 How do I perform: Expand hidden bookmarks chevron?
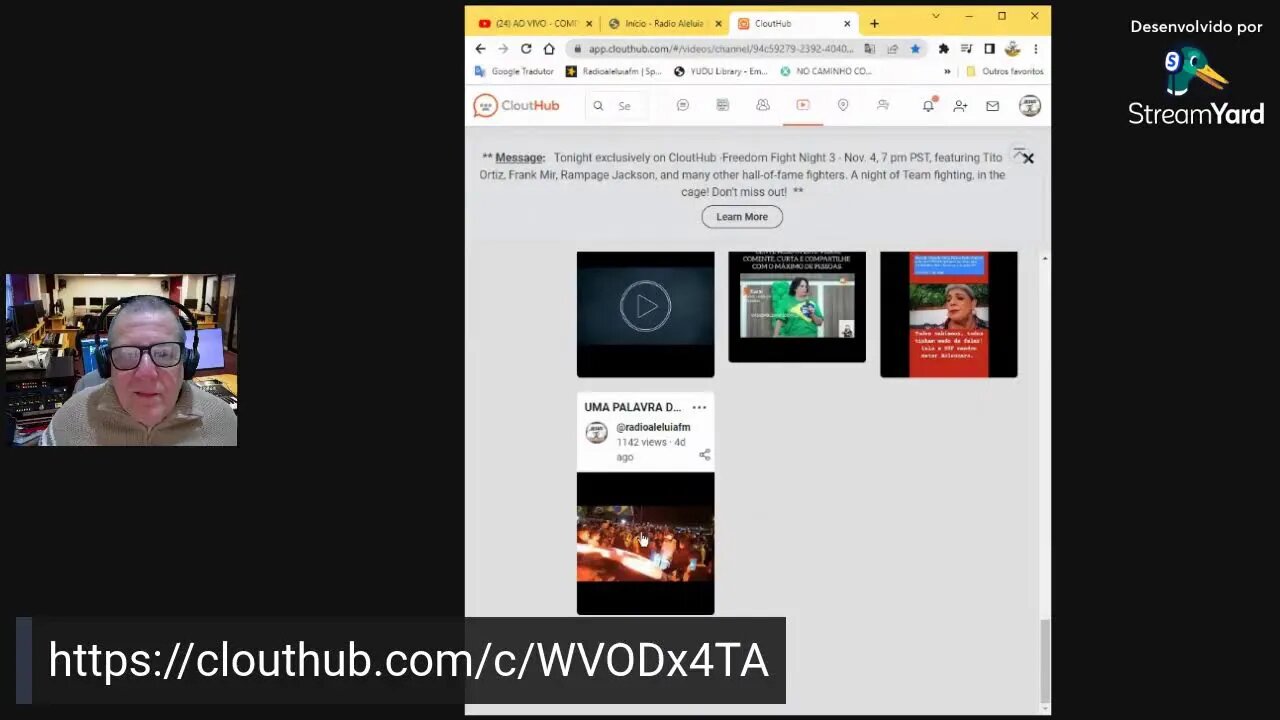point(947,71)
